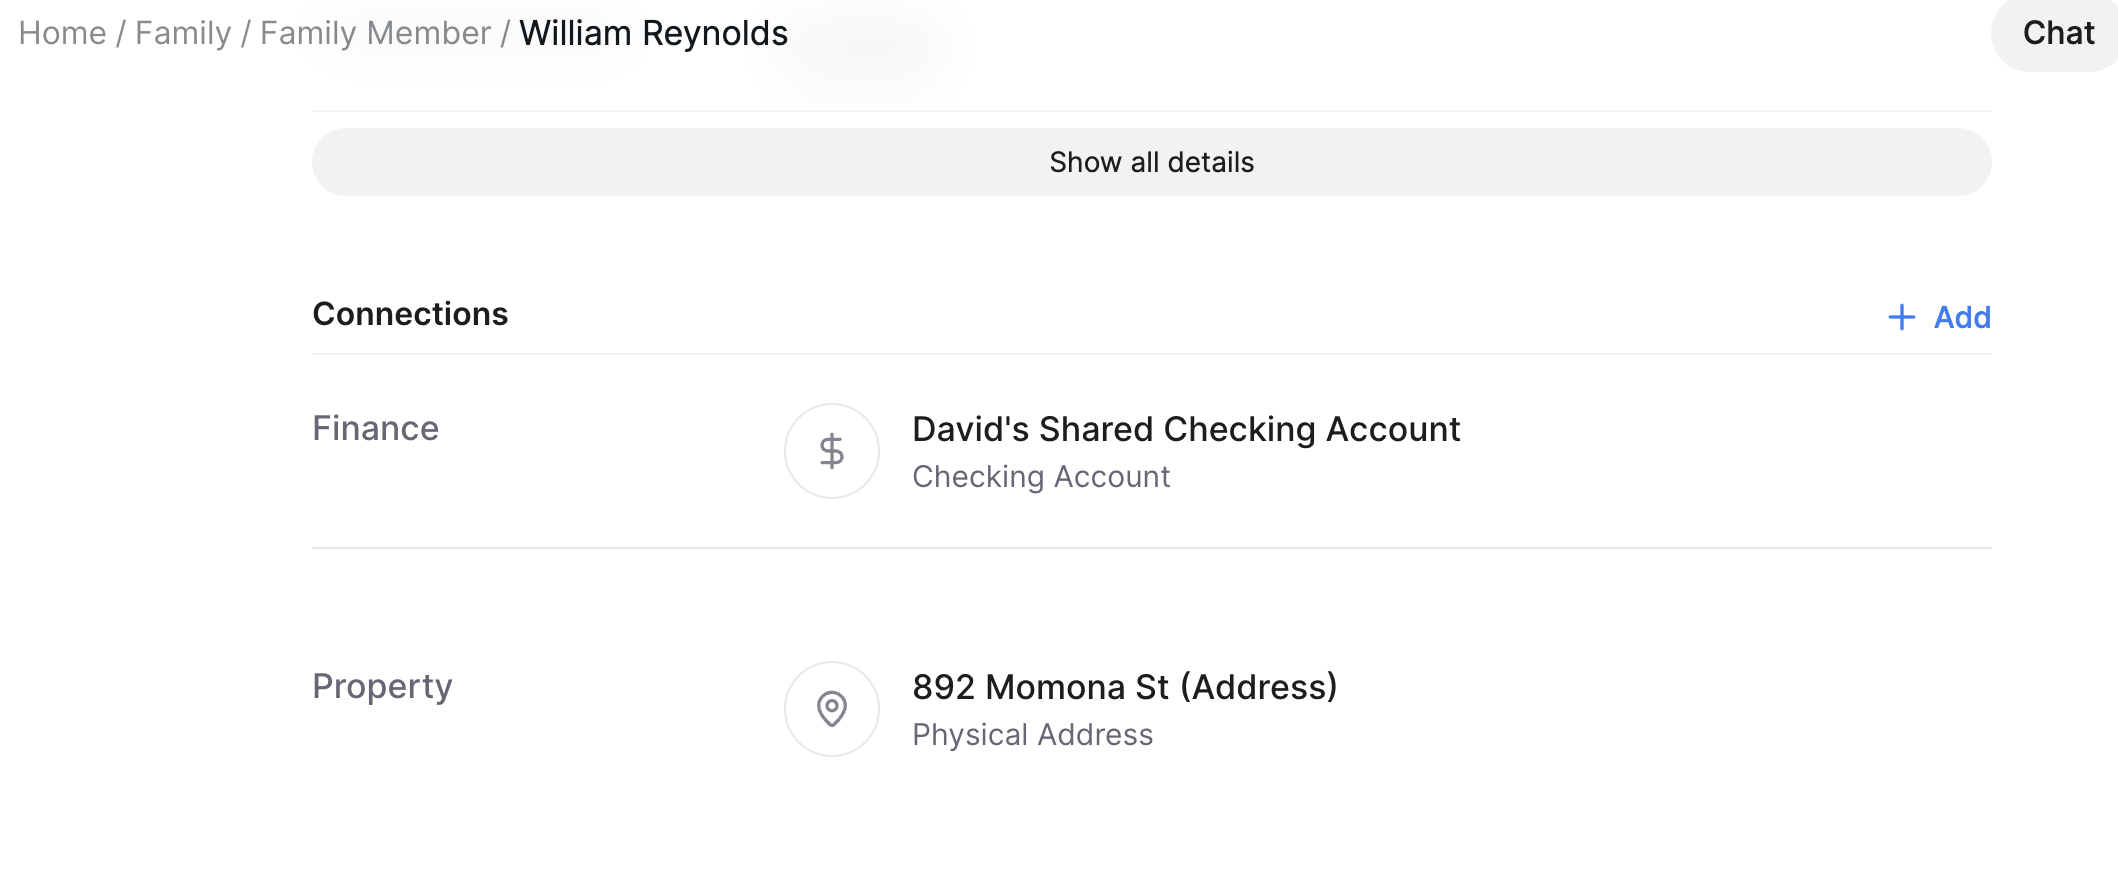The image size is (2118, 894).
Task: Click the slash between Family and Family Member
Action: click(245, 33)
